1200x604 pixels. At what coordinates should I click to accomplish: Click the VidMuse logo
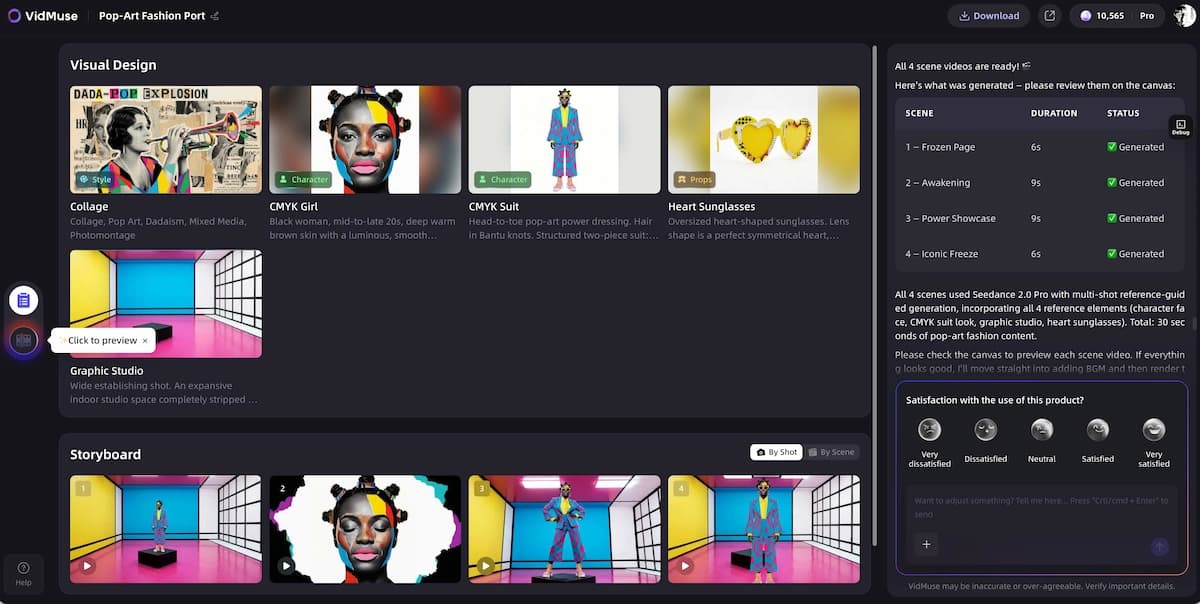tap(44, 15)
